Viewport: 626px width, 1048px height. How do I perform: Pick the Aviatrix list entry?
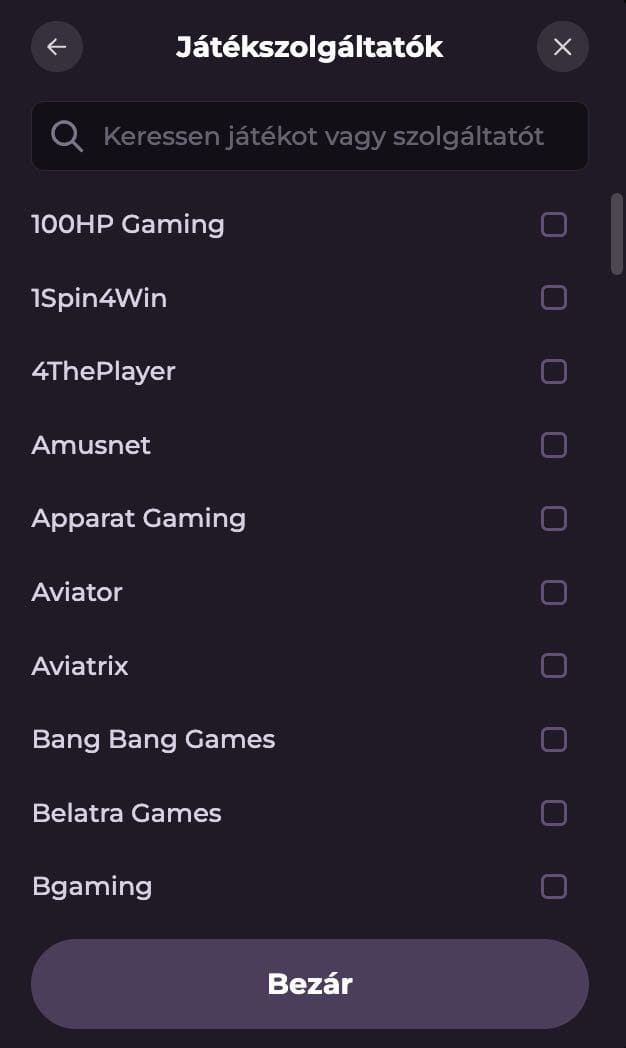[80, 666]
